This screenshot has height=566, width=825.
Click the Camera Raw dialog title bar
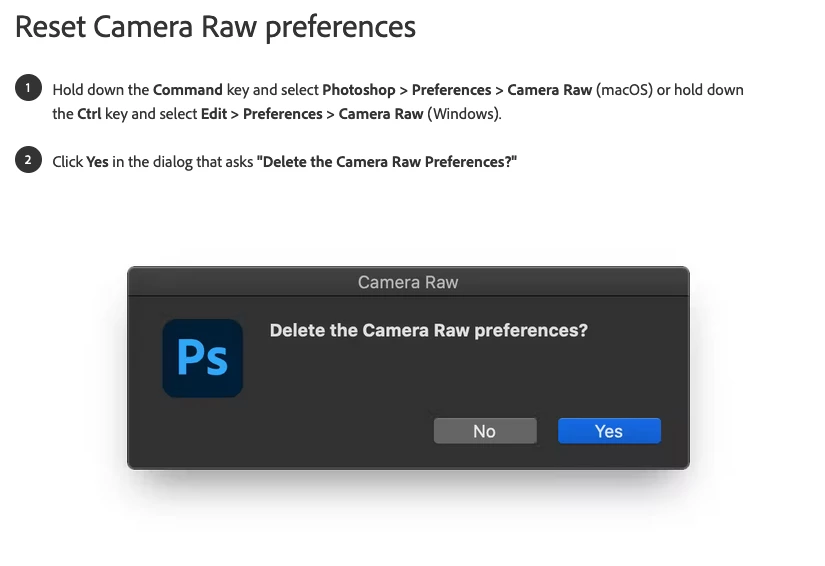coord(408,282)
